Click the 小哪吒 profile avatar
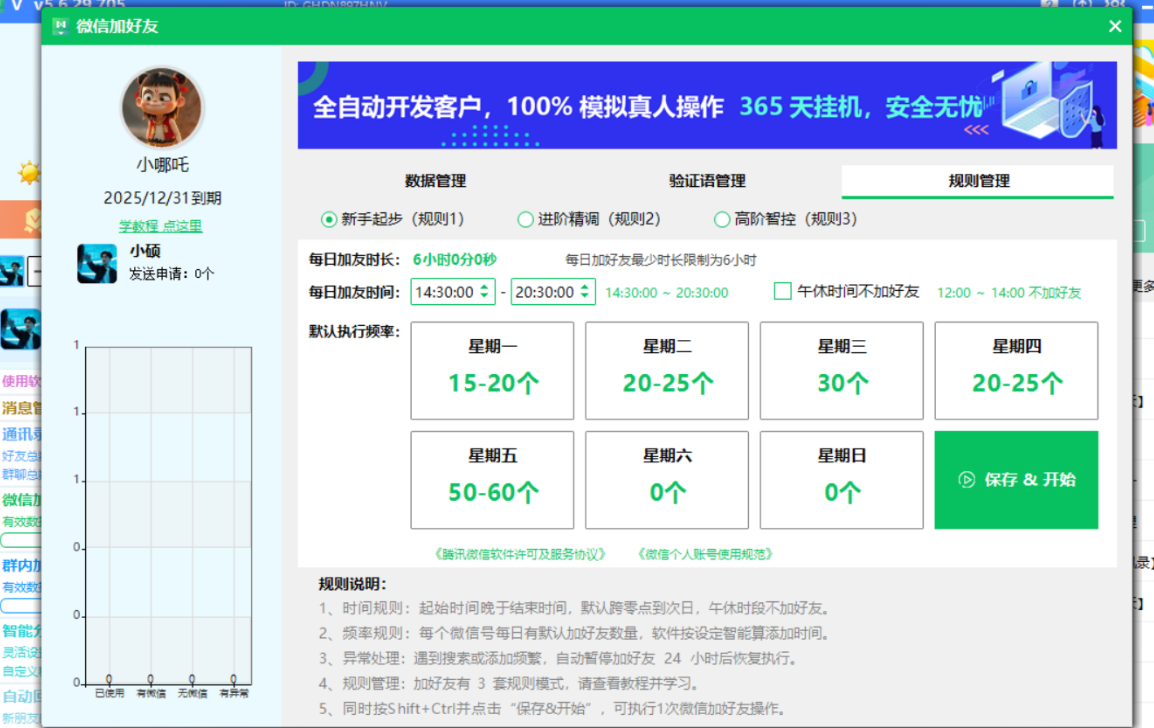 162,107
